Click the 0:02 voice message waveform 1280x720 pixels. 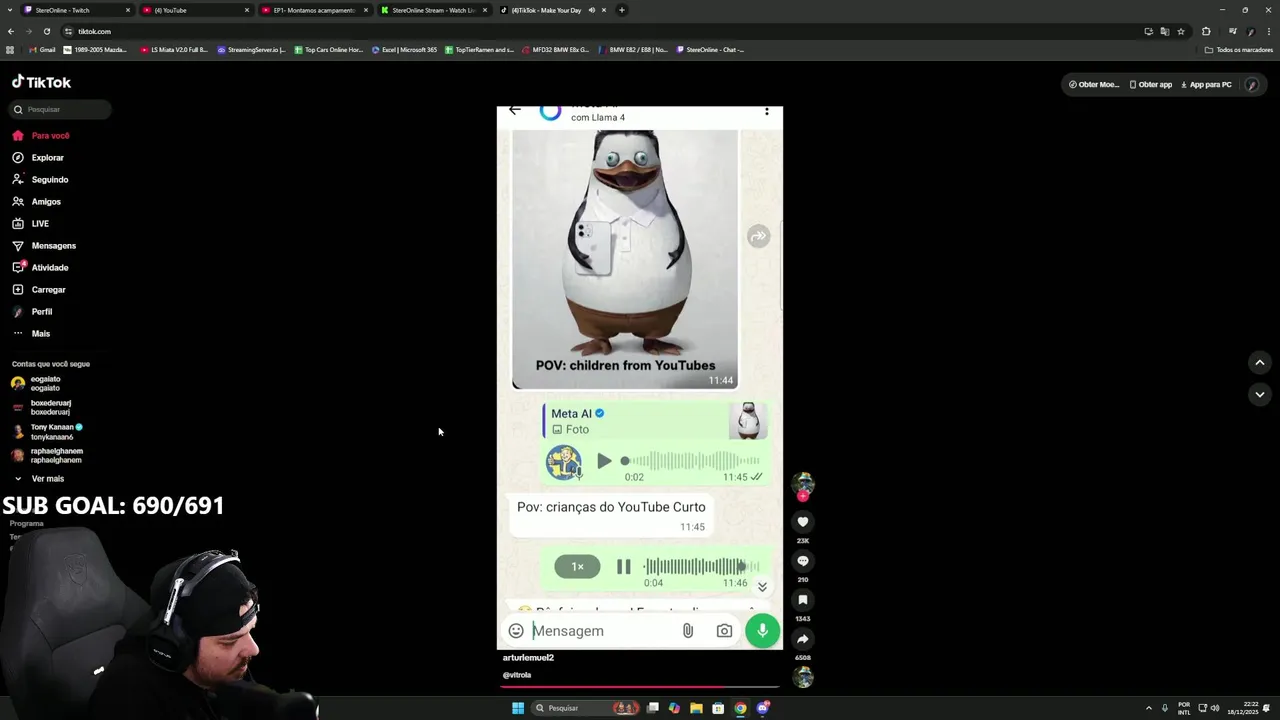coord(690,461)
